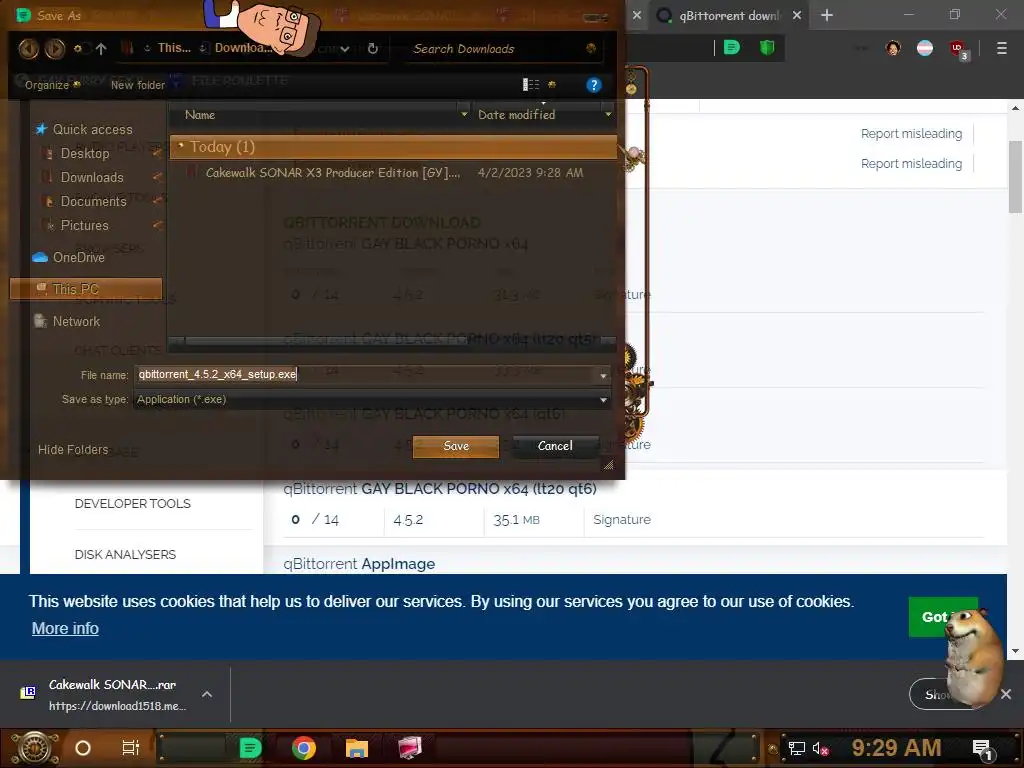Sort files by Date modified column

tap(517, 115)
